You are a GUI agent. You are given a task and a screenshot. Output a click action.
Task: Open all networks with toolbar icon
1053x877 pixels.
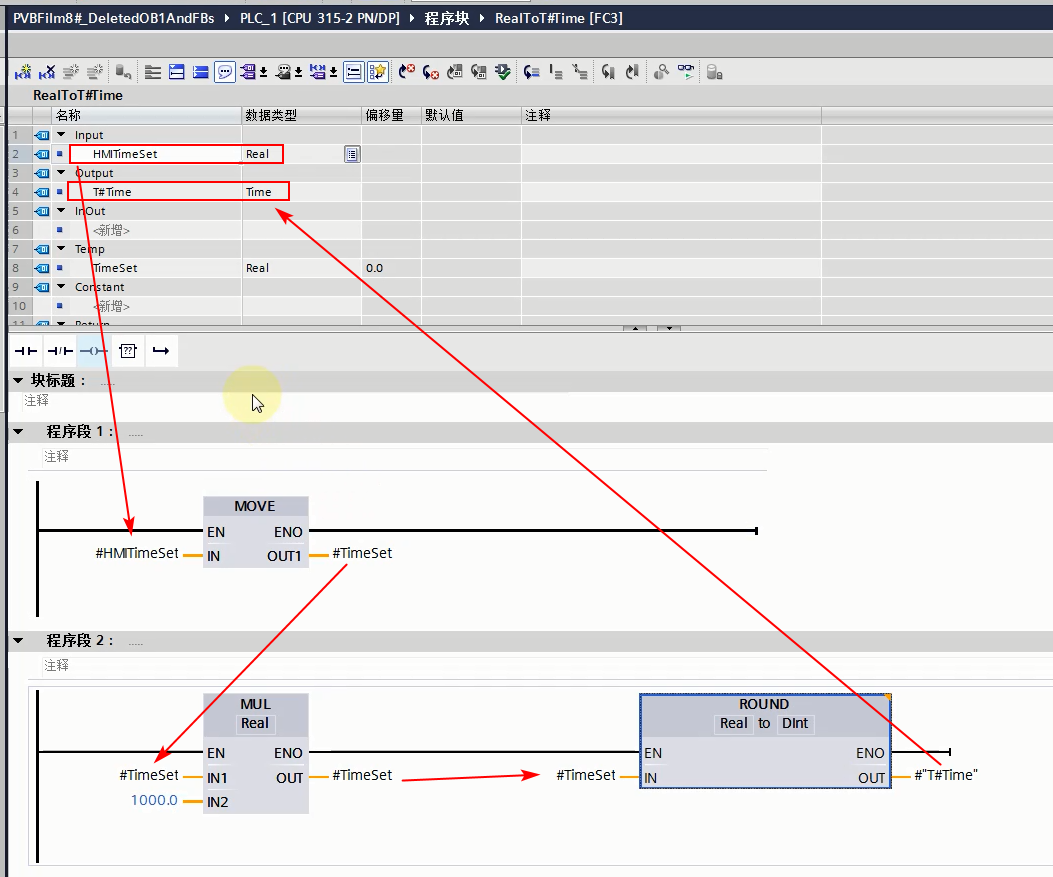click(x=177, y=72)
